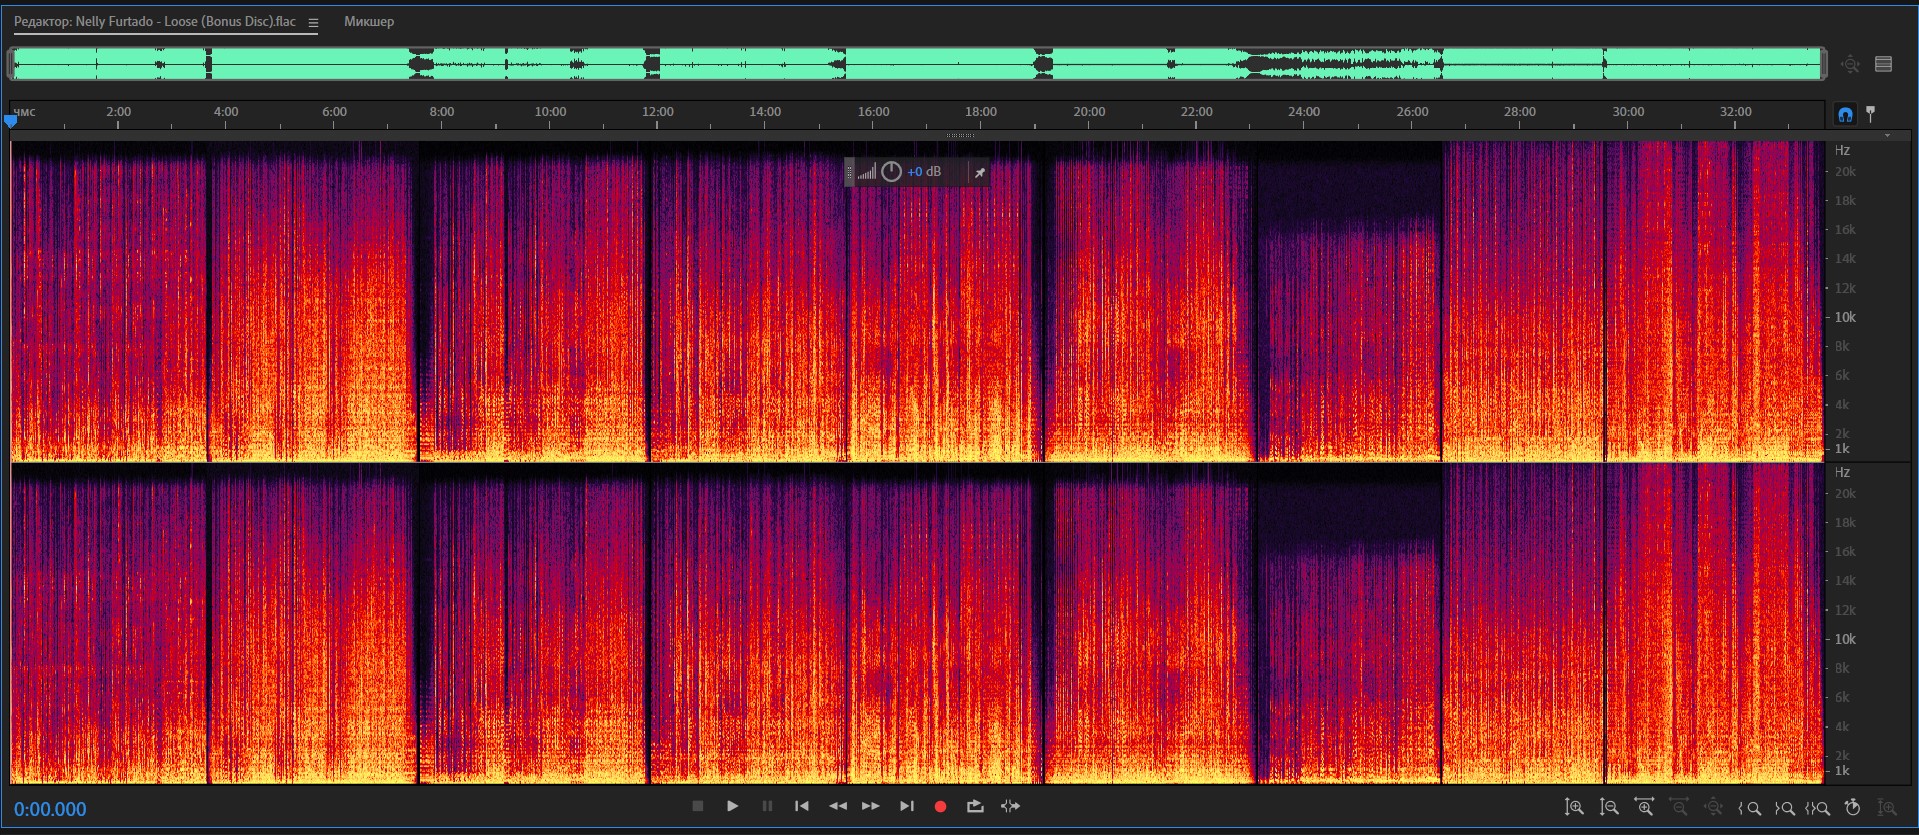Zoom in on time axis

click(1644, 807)
